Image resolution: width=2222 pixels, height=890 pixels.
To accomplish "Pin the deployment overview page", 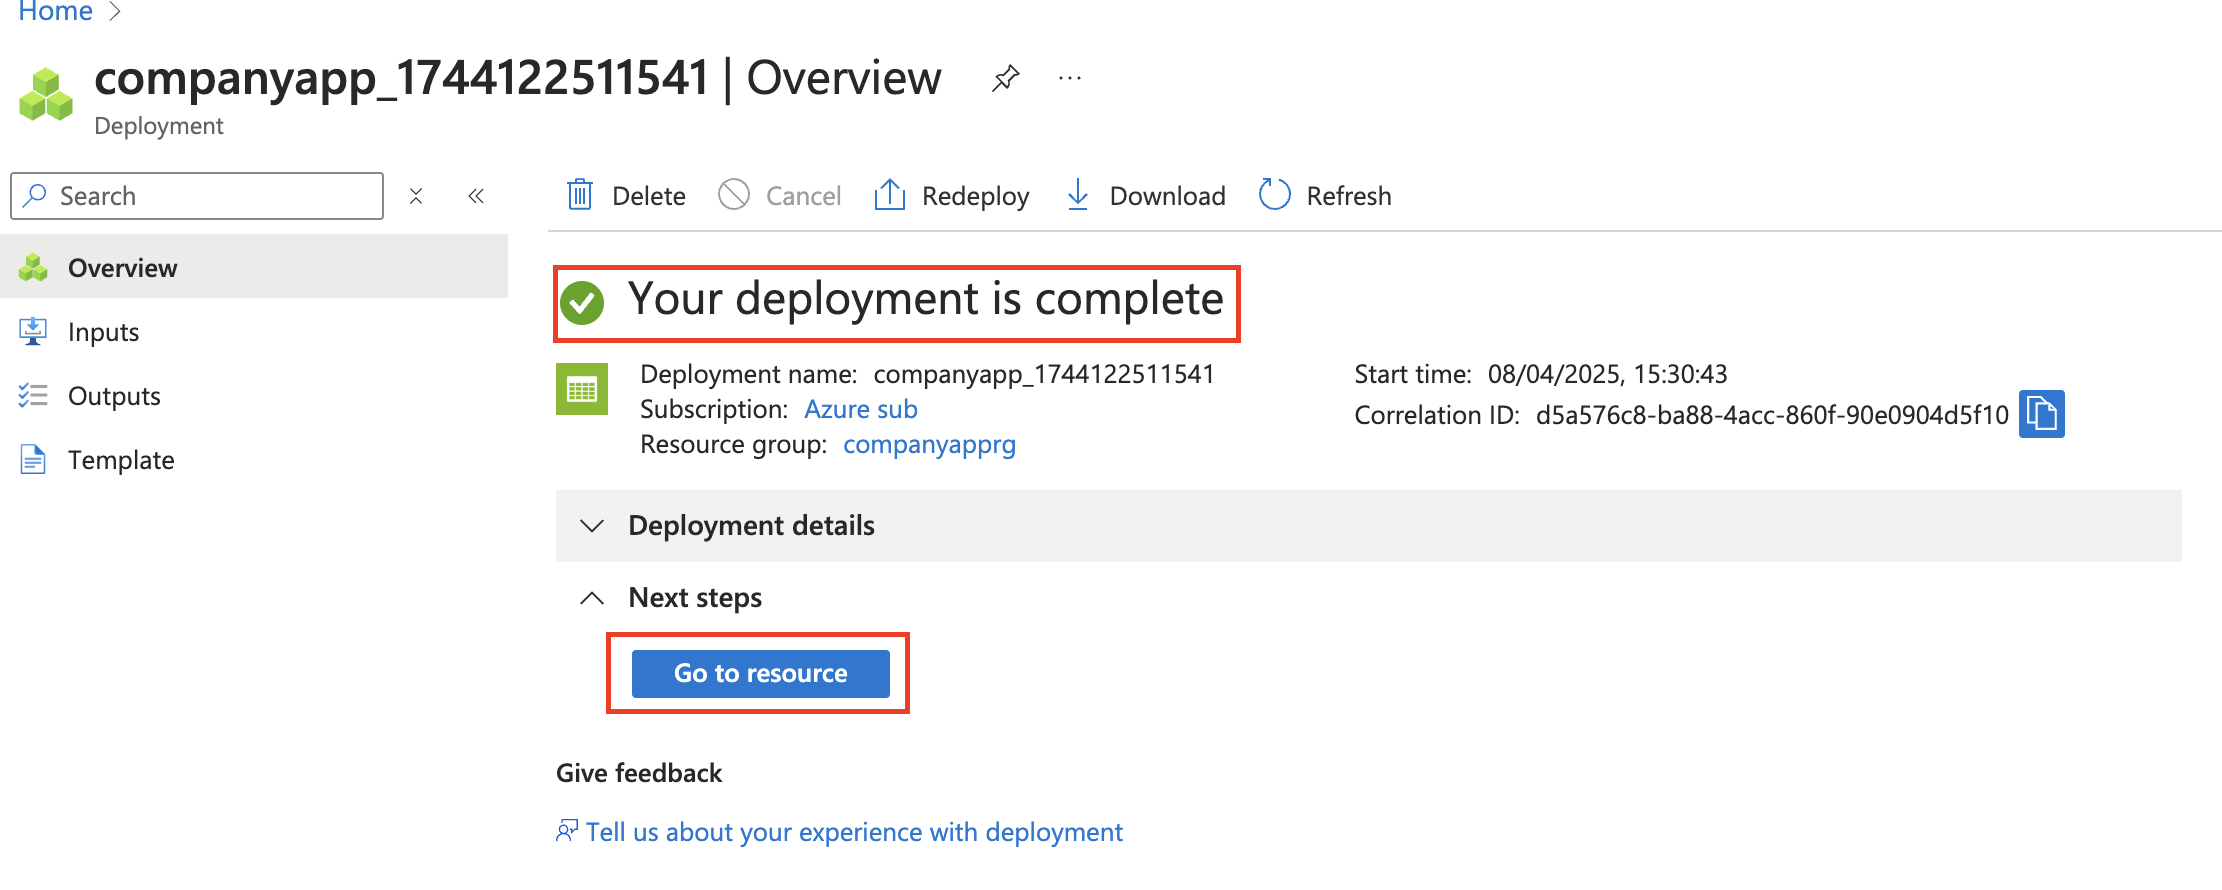I will pyautogui.click(x=1005, y=78).
